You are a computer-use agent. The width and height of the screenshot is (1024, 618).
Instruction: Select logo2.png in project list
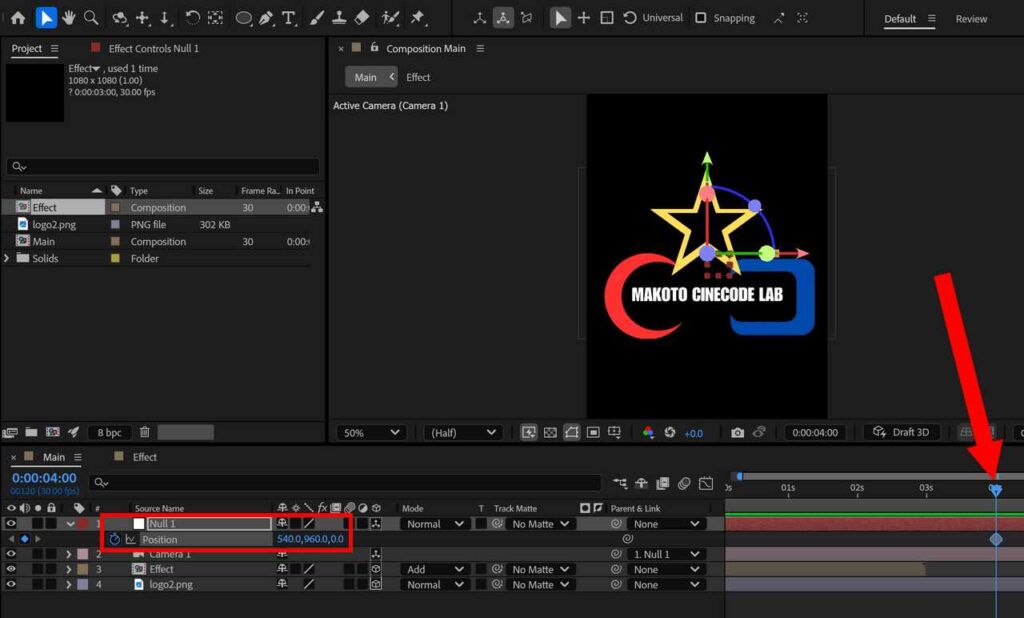click(x=54, y=224)
